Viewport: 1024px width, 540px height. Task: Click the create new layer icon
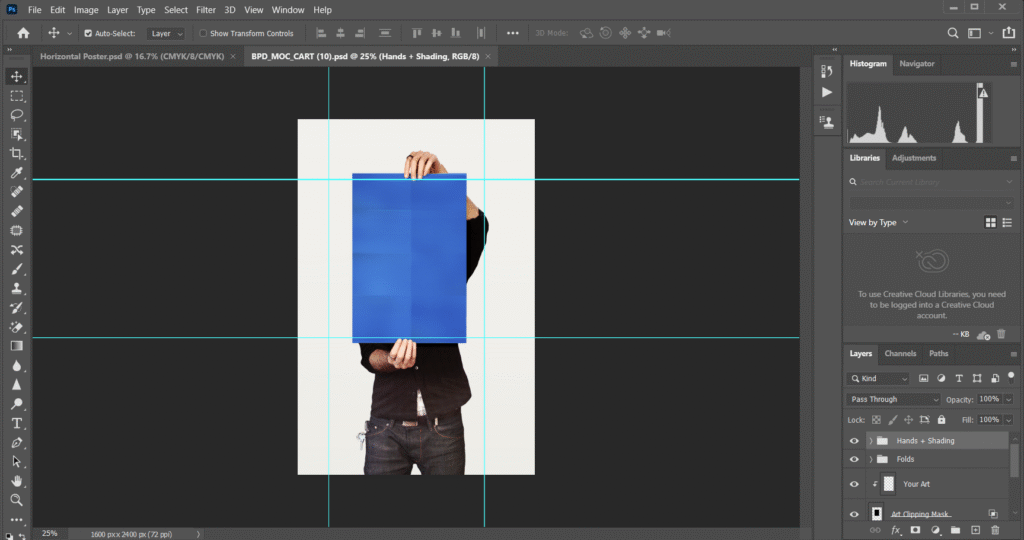pos(975,529)
